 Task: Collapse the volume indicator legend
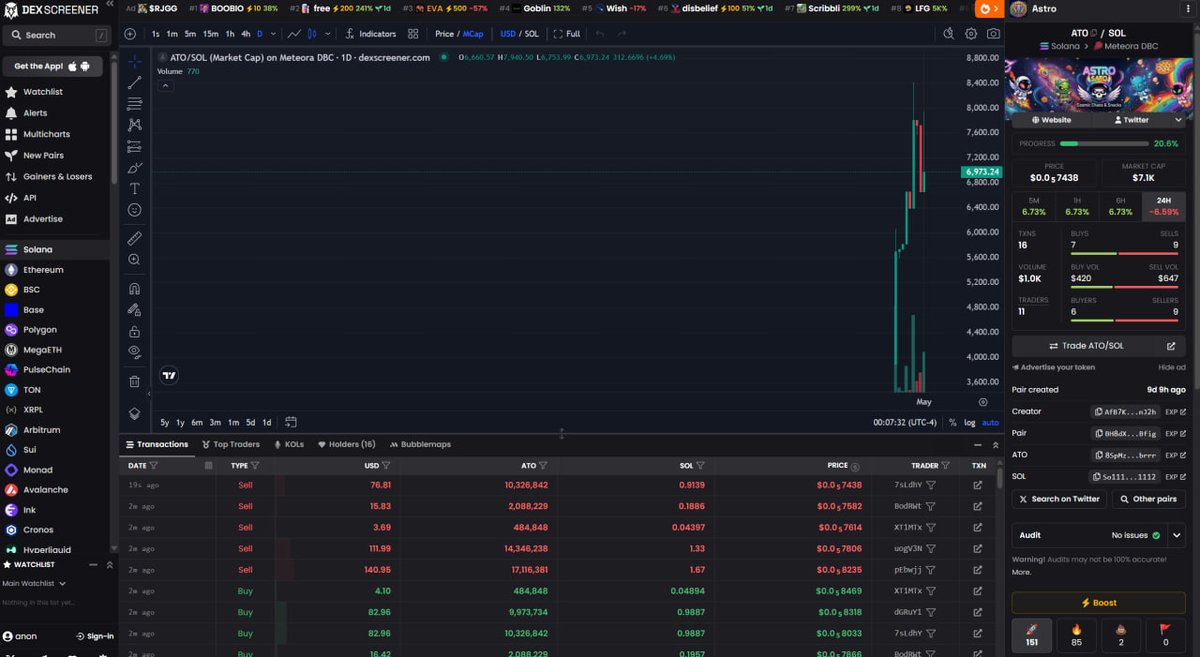click(x=166, y=86)
